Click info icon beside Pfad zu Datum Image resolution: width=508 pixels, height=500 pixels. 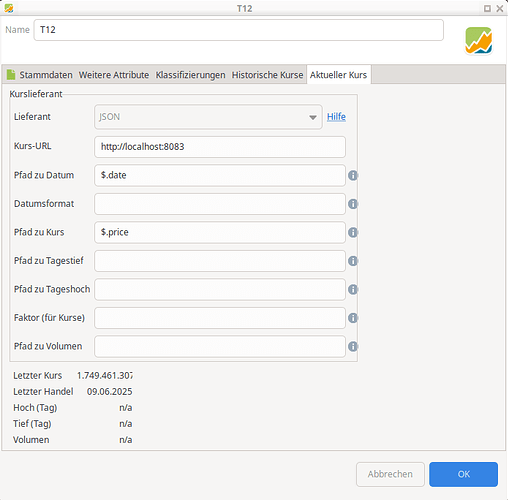[x=353, y=175]
